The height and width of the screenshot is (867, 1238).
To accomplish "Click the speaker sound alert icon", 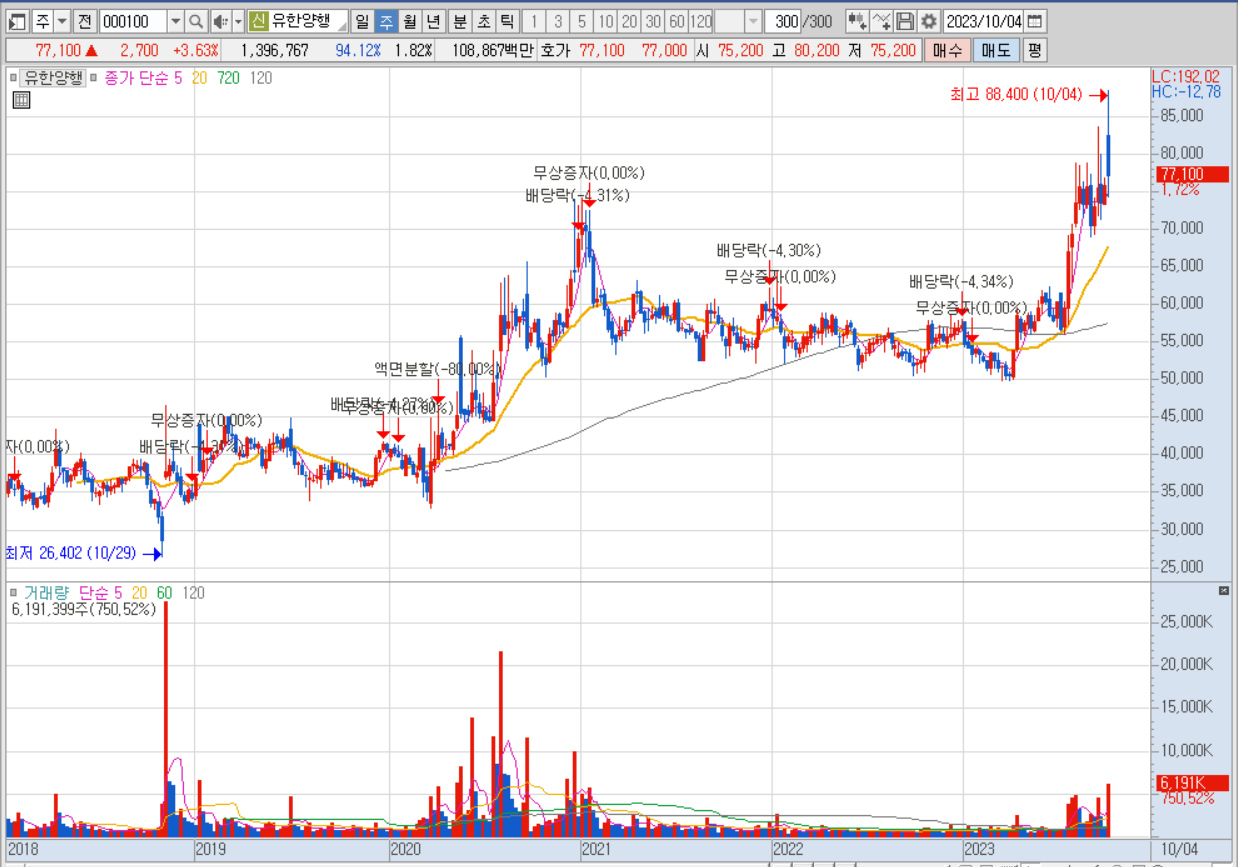I will click(220, 21).
